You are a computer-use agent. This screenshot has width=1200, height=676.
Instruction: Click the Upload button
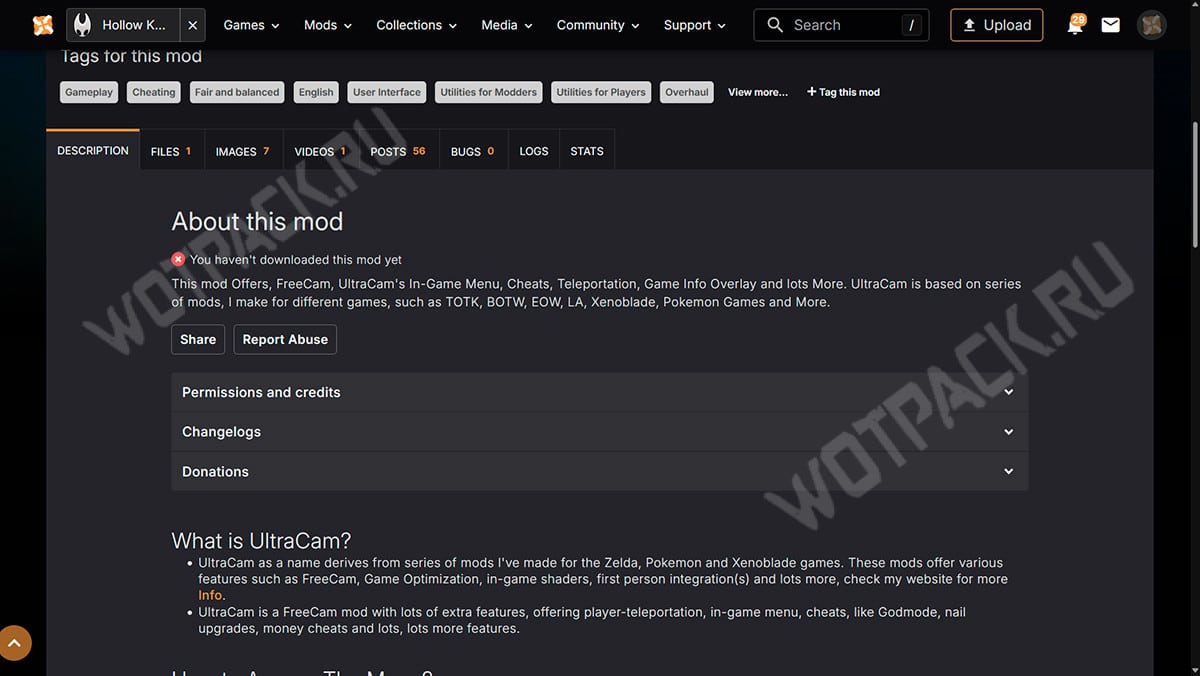click(x=997, y=25)
